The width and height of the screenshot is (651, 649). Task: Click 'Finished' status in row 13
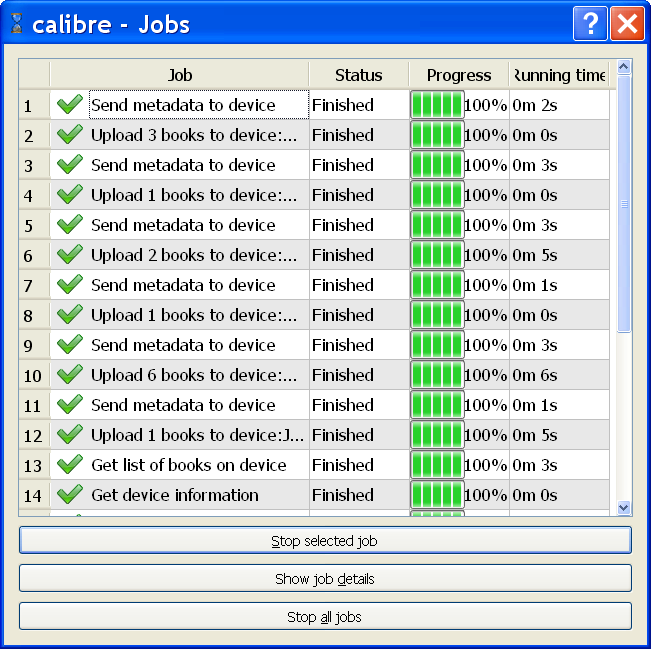tap(343, 465)
